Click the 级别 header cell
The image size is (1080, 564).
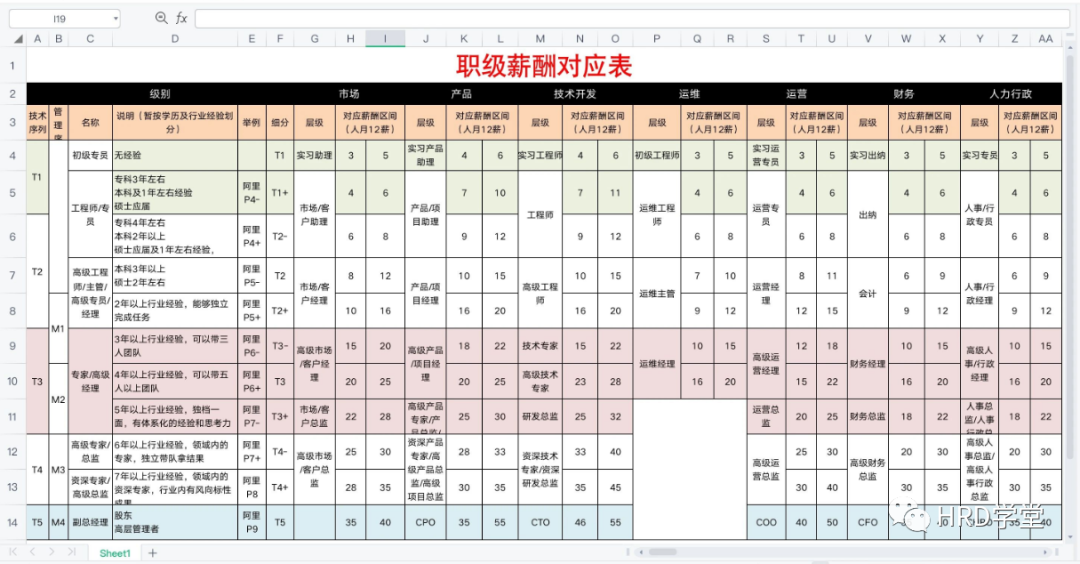tap(160, 94)
